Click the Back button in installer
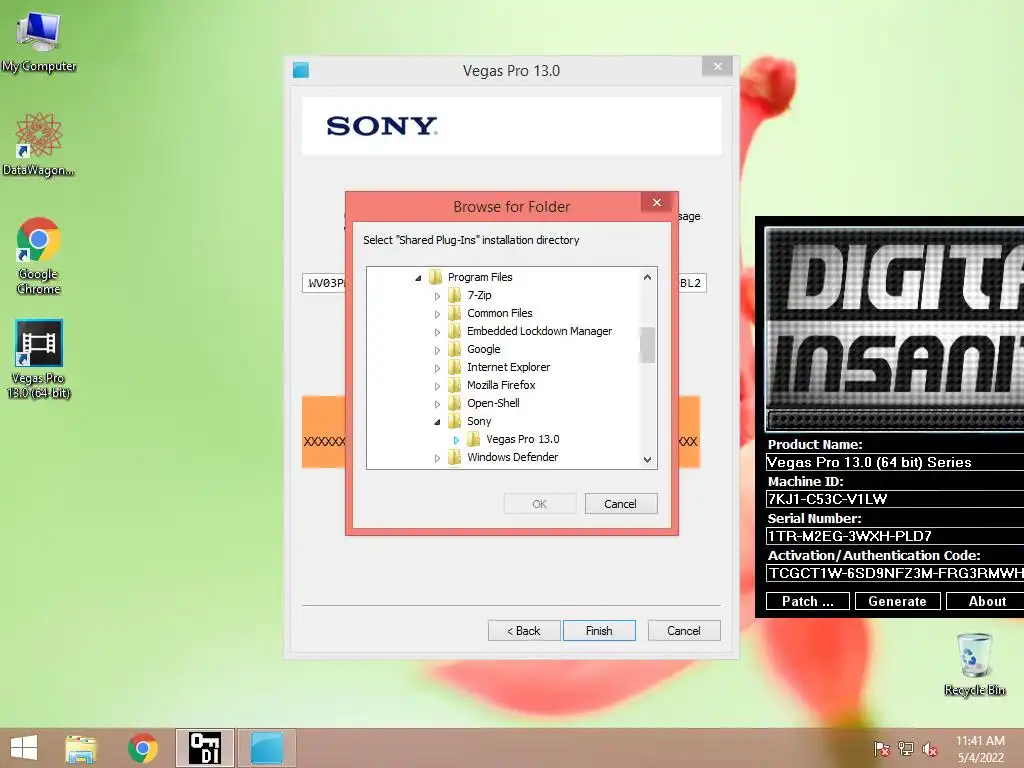Image resolution: width=1024 pixels, height=768 pixels. [524, 630]
